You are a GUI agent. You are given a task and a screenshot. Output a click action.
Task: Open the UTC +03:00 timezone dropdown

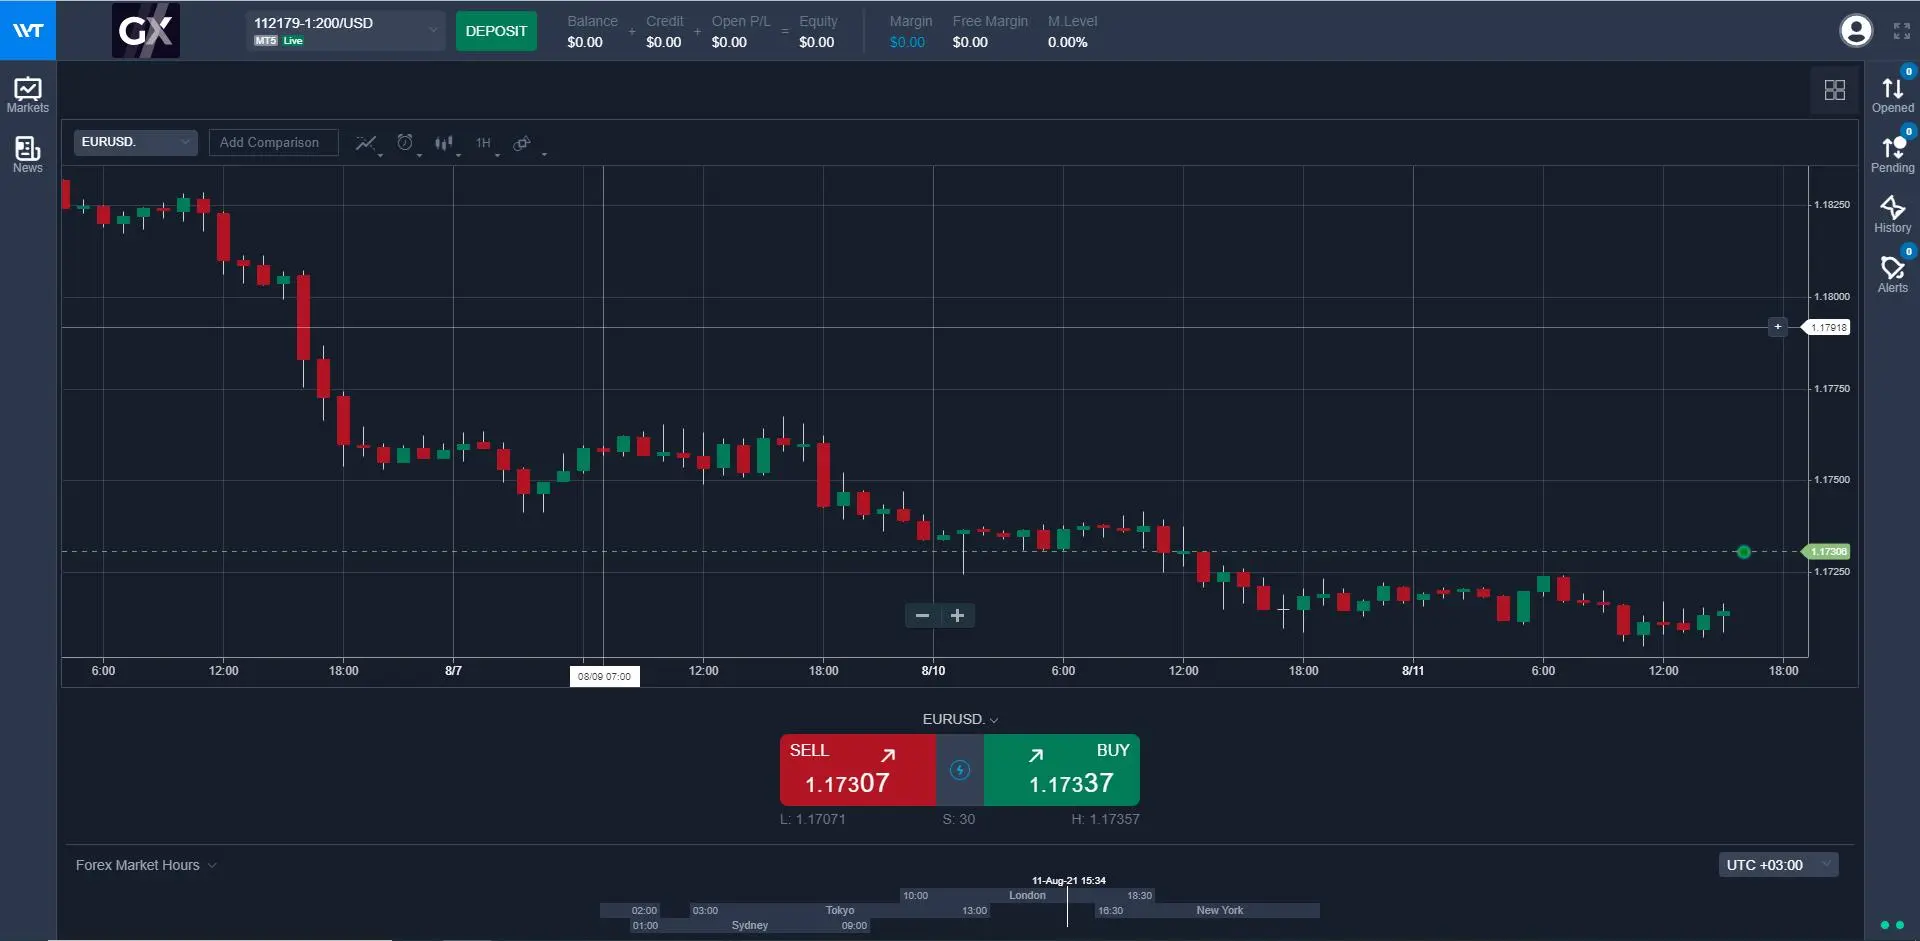tap(1778, 865)
